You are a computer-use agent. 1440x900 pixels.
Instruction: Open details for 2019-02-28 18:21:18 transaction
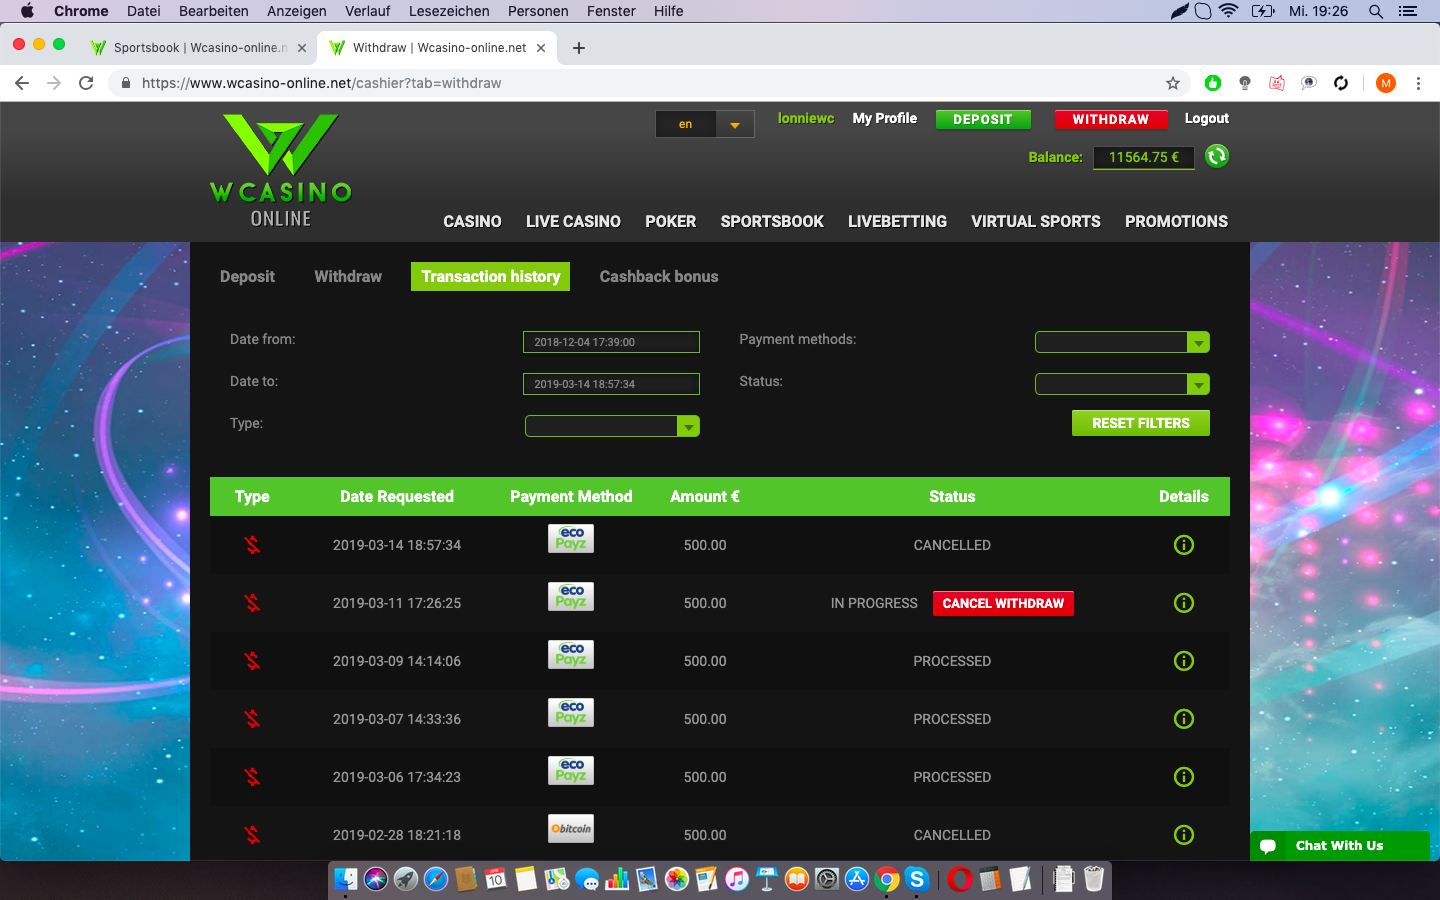1184,835
